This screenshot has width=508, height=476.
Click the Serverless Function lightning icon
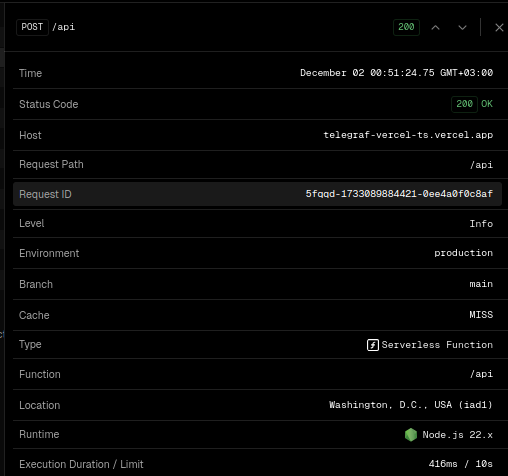[x=373, y=345]
